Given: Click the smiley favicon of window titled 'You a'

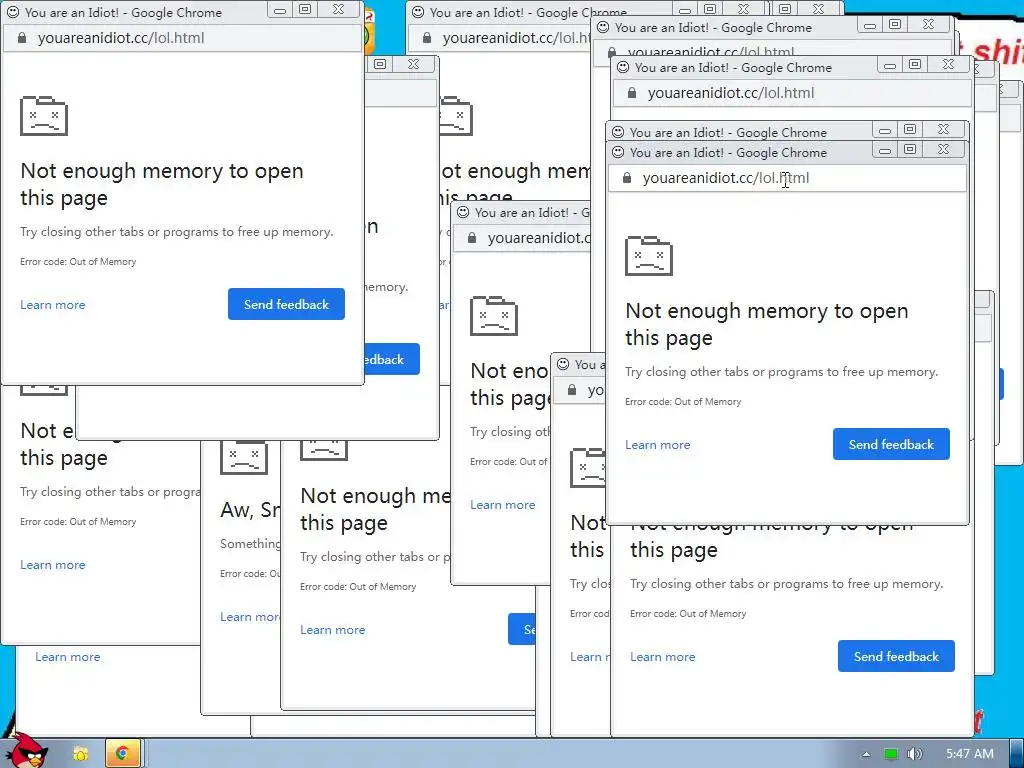Looking at the screenshot, I should click(563, 364).
